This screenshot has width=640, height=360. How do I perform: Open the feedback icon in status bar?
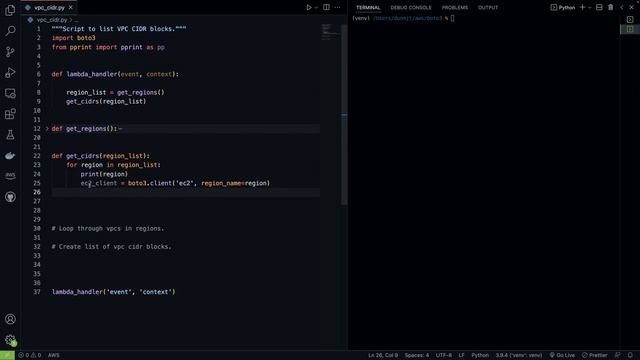618,355
